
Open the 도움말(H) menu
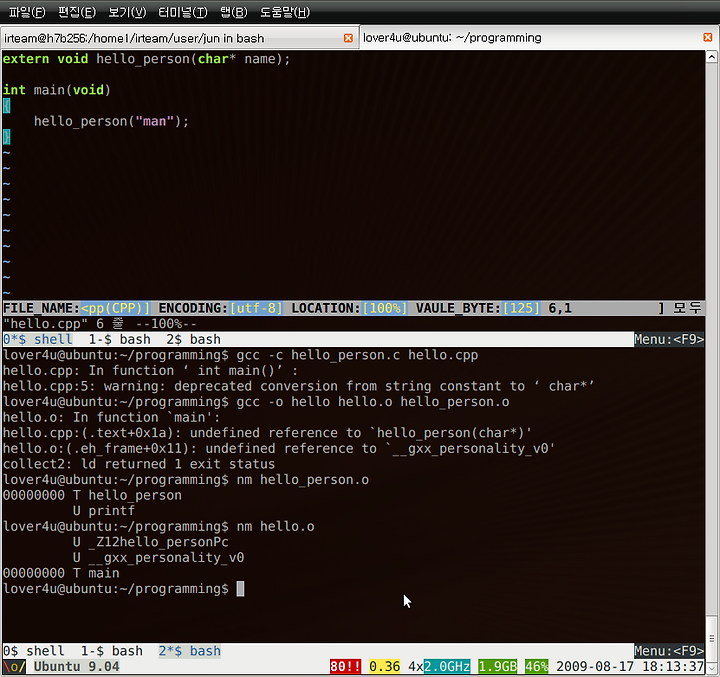pos(285,12)
